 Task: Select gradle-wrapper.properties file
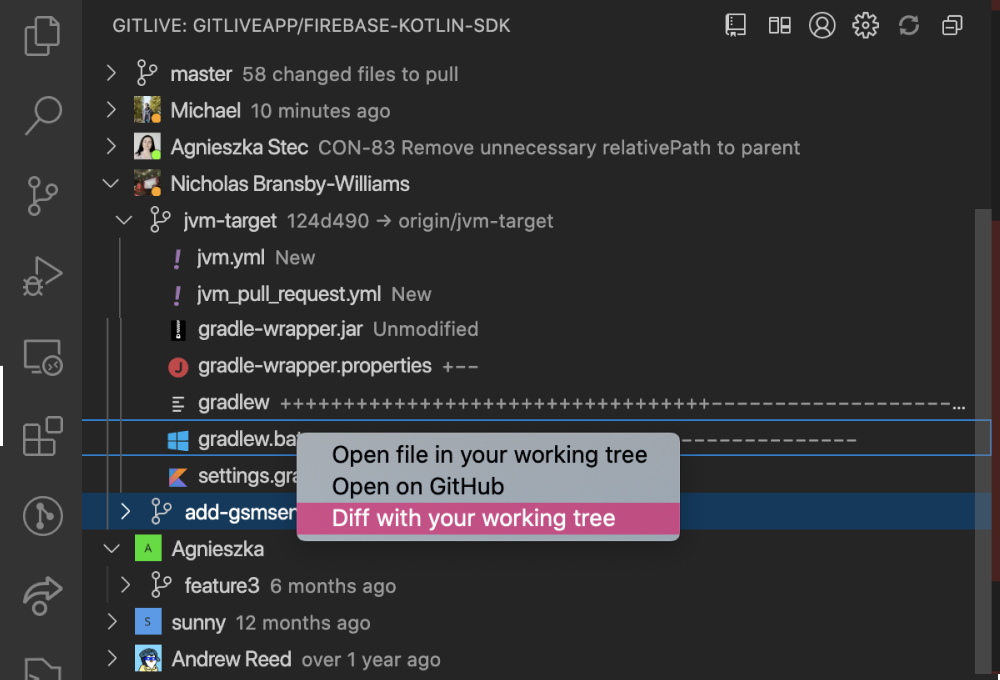pos(314,366)
